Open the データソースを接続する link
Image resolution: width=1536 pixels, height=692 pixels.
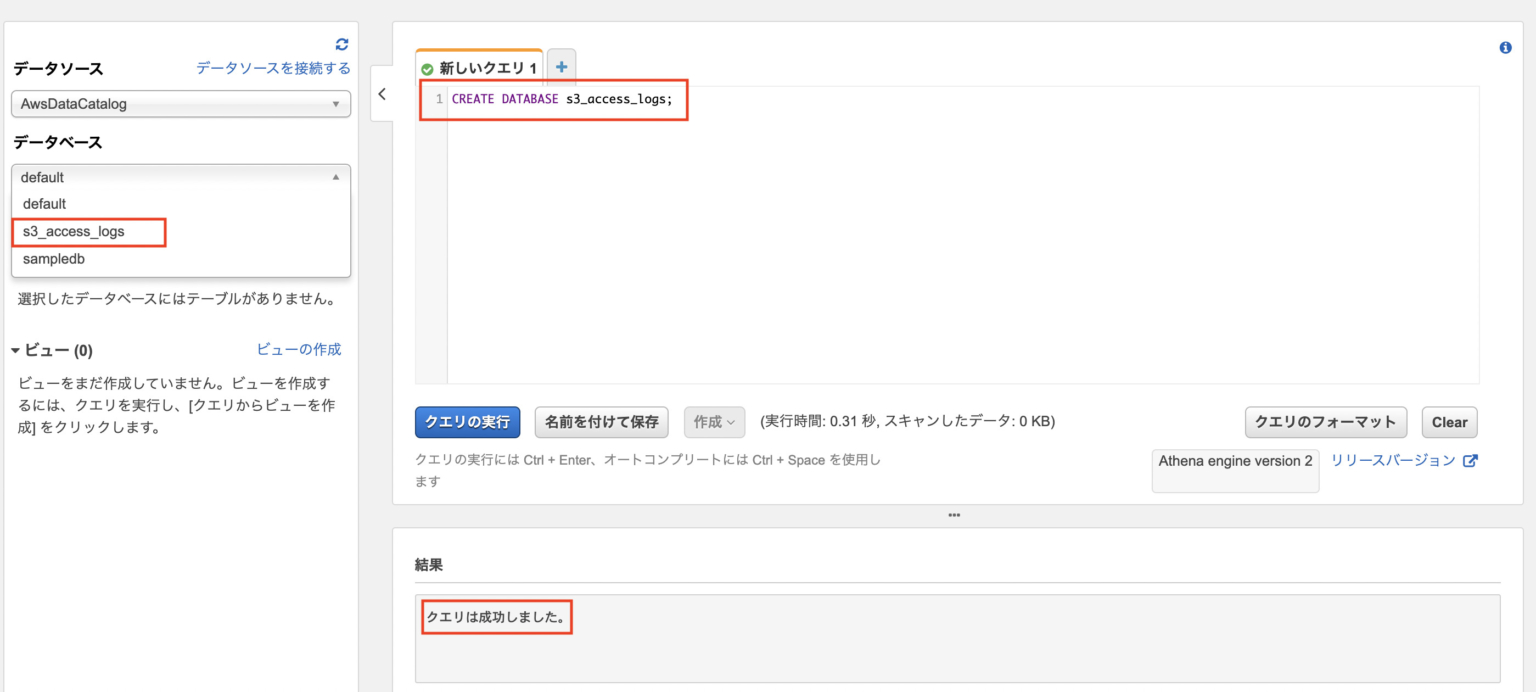pos(273,68)
